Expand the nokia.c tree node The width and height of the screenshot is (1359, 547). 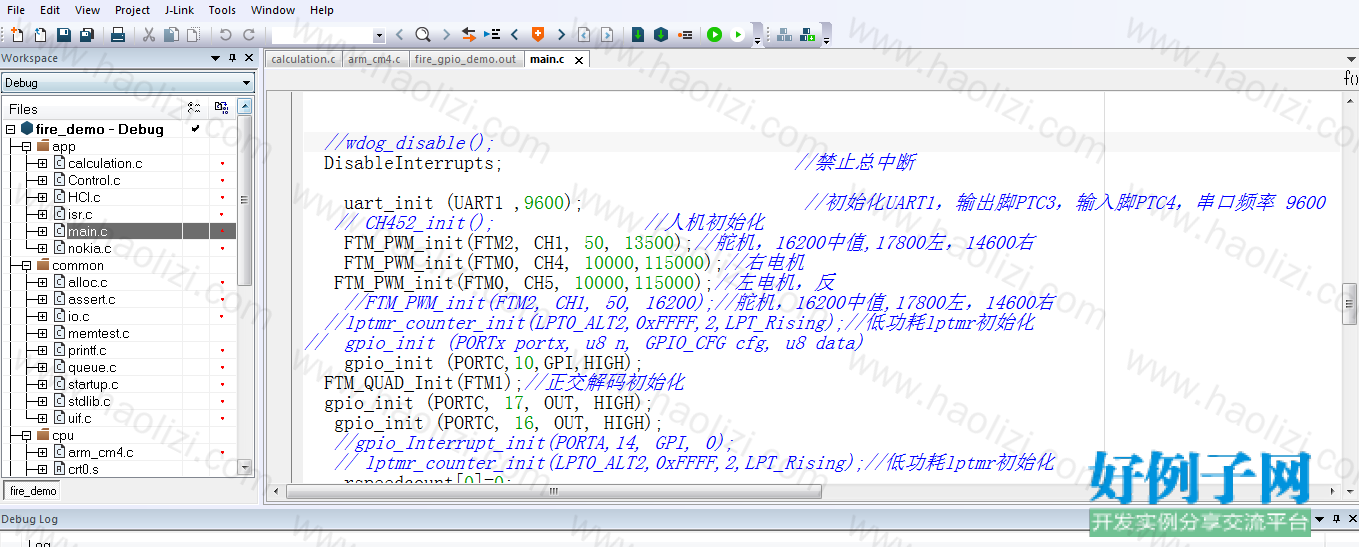[42, 248]
